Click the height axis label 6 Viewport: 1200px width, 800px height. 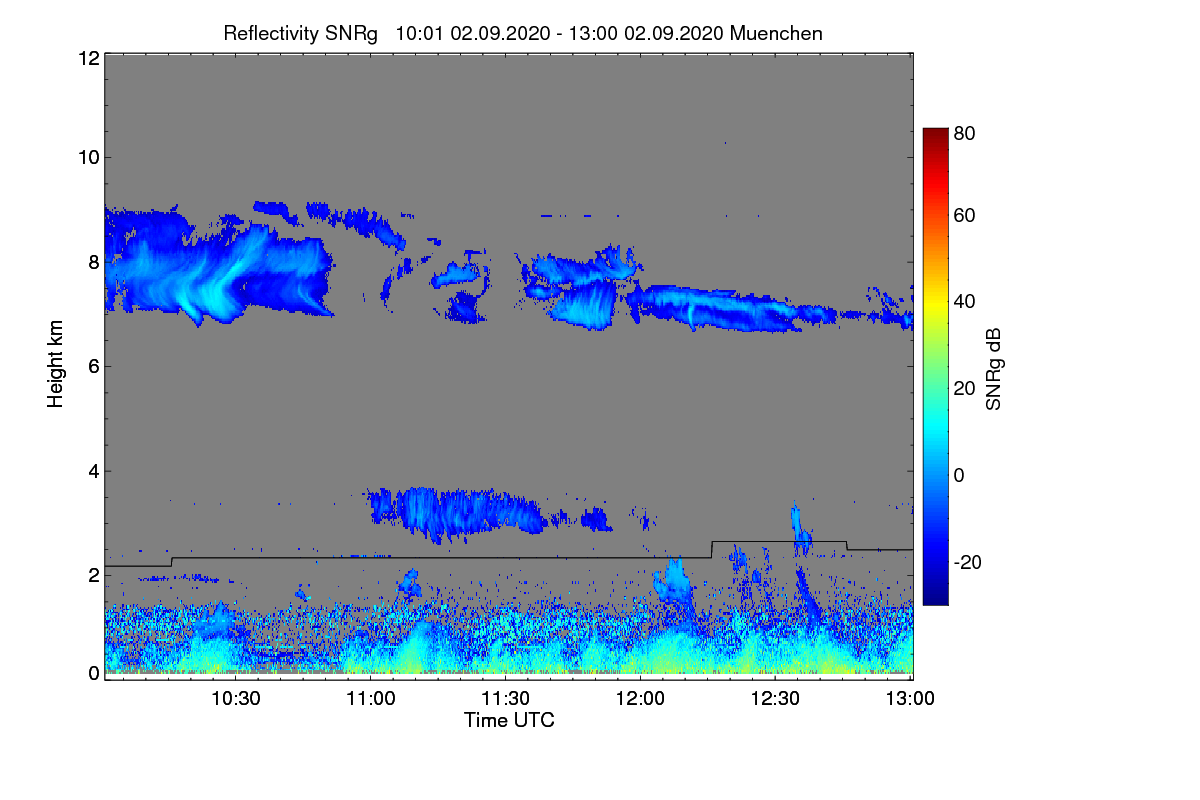click(x=94, y=366)
